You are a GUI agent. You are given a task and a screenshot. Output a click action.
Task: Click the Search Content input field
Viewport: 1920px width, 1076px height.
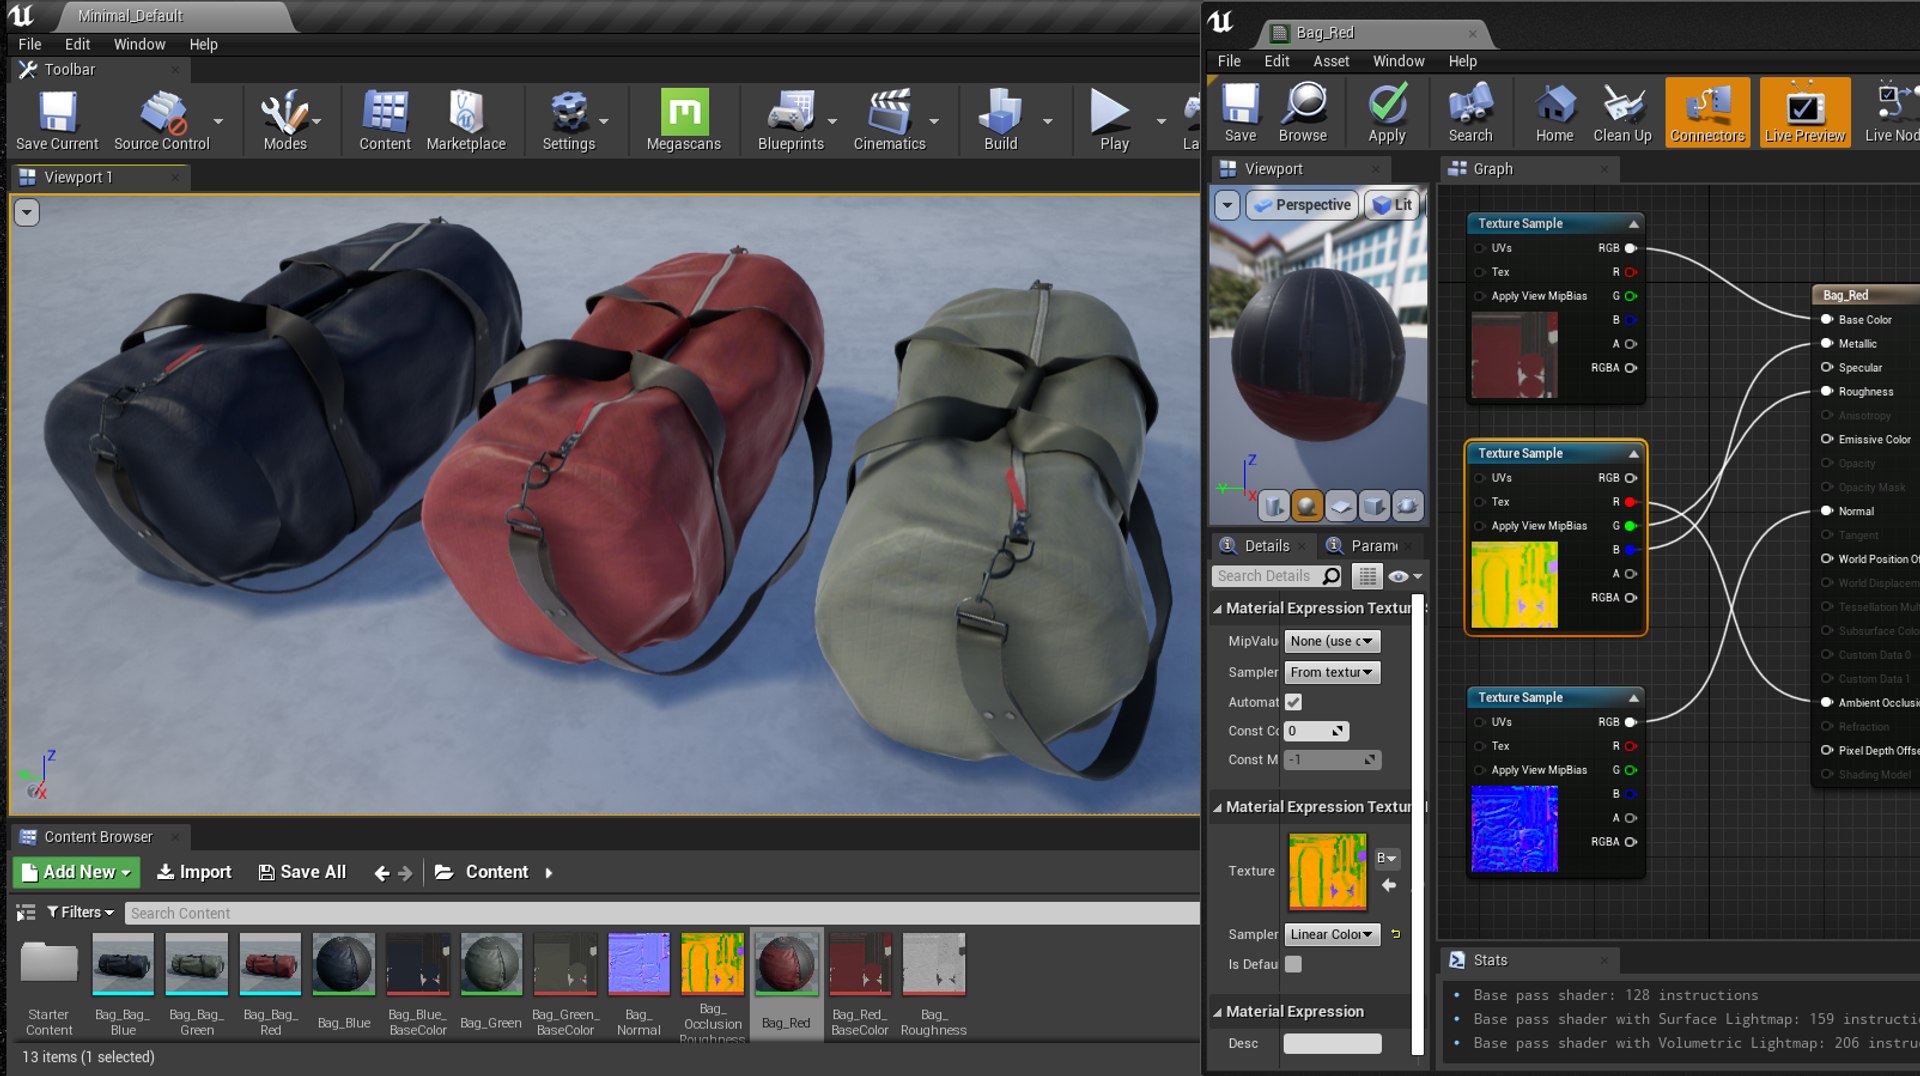pos(661,913)
